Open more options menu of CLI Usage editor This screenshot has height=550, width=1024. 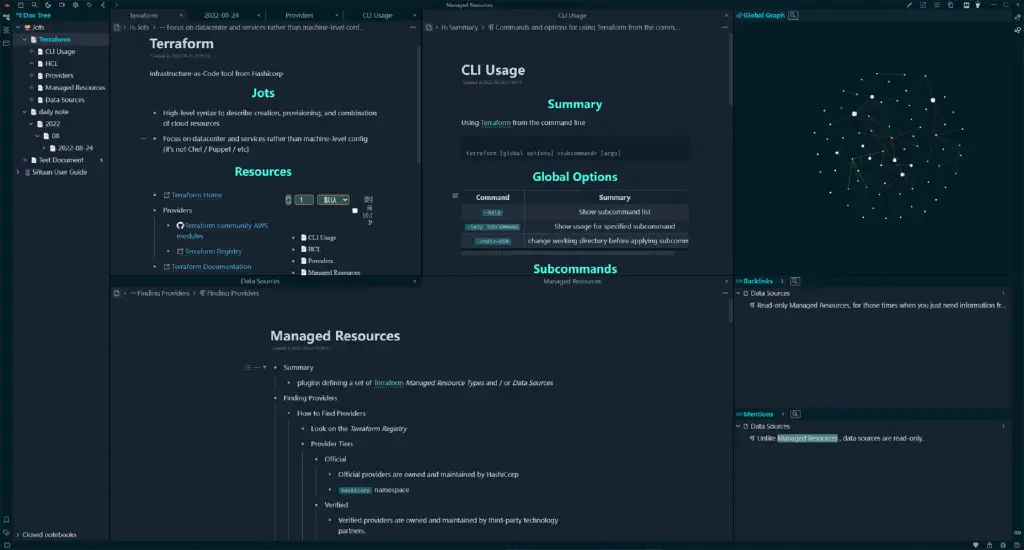tap(724, 27)
